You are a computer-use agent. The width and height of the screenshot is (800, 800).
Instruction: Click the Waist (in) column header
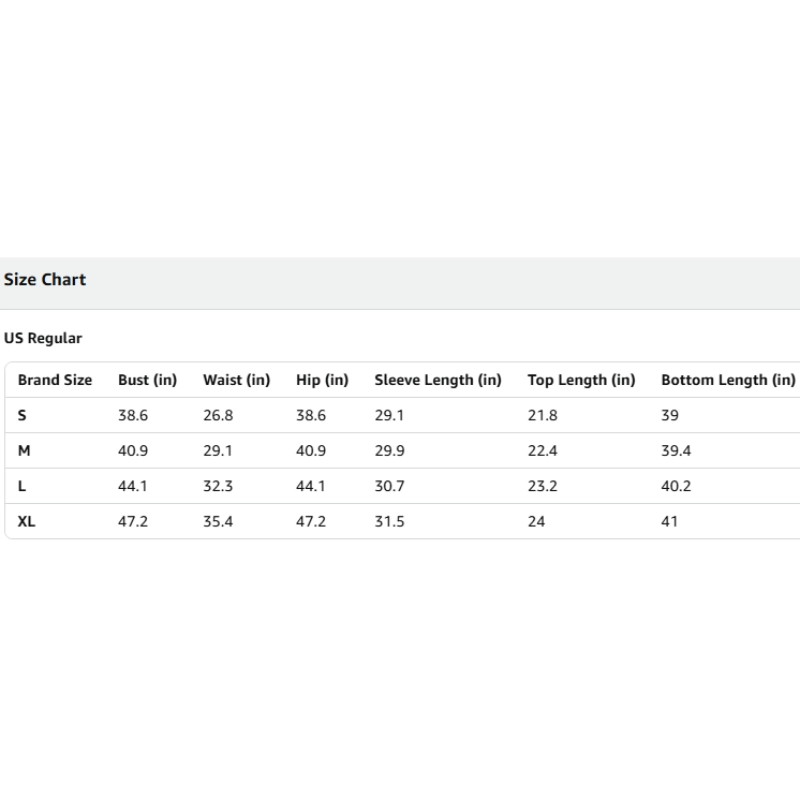coord(236,380)
